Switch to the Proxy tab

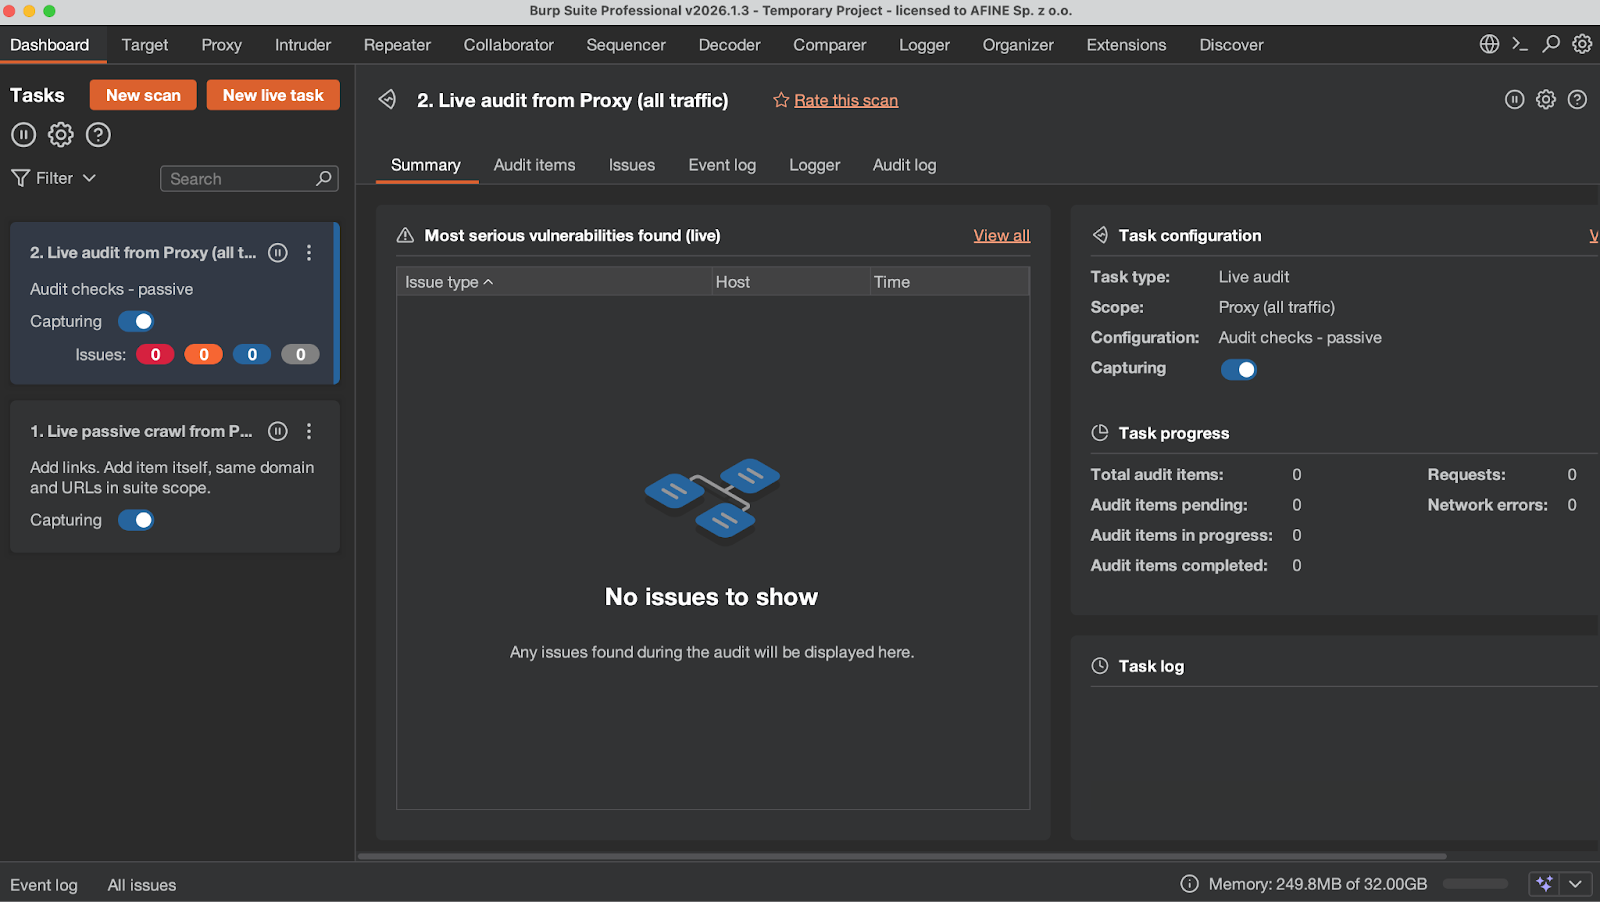tap(221, 45)
